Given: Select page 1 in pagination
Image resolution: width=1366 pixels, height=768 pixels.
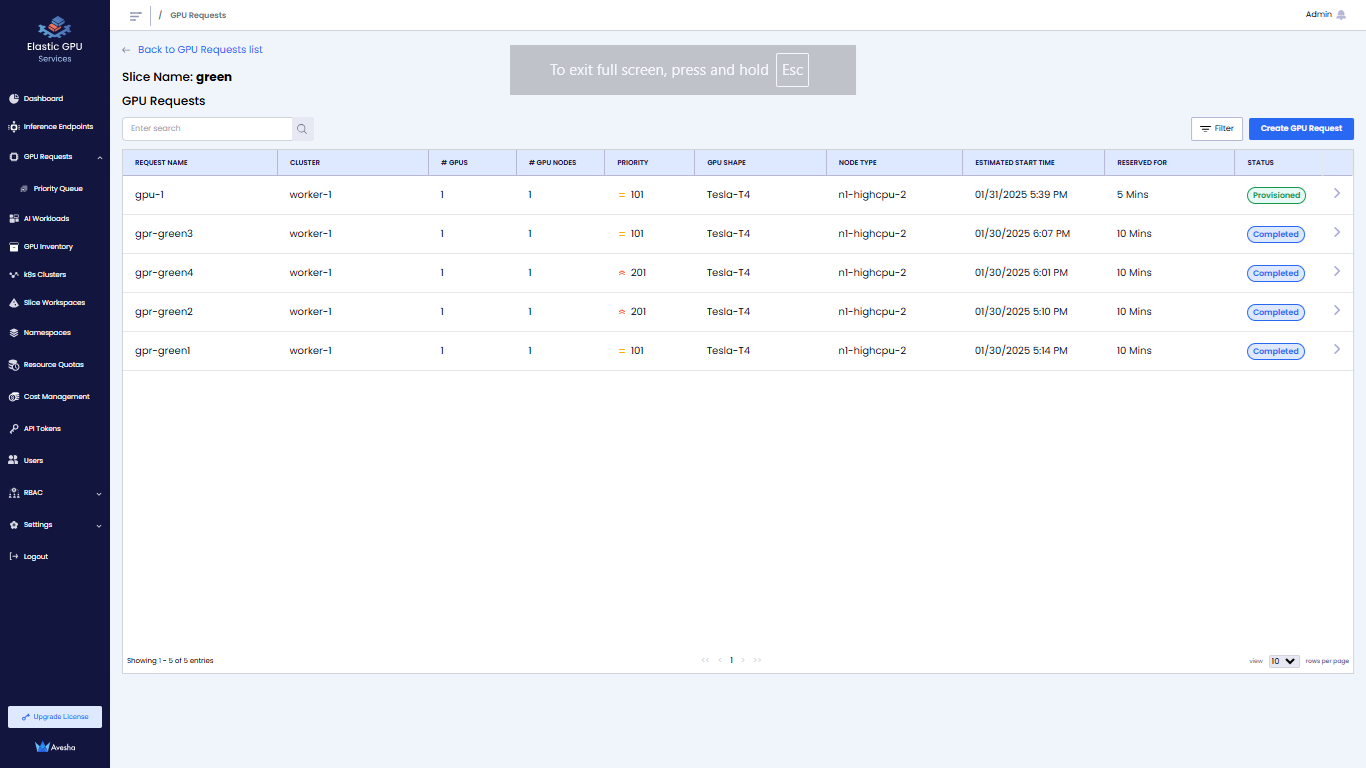Looking at the screenshot, I should pos(732,660).
